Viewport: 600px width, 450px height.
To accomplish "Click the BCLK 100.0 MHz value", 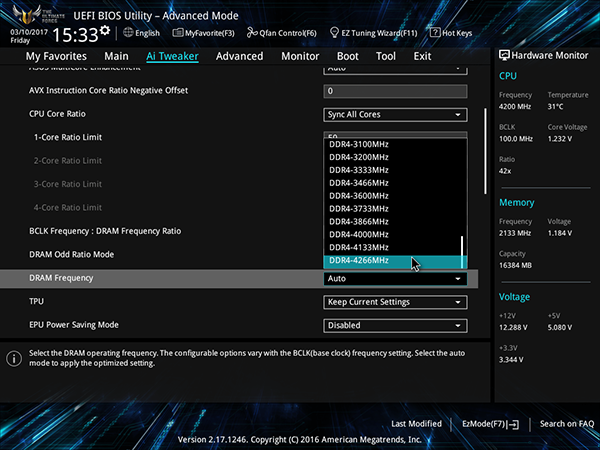I will [x=515, y=139].
